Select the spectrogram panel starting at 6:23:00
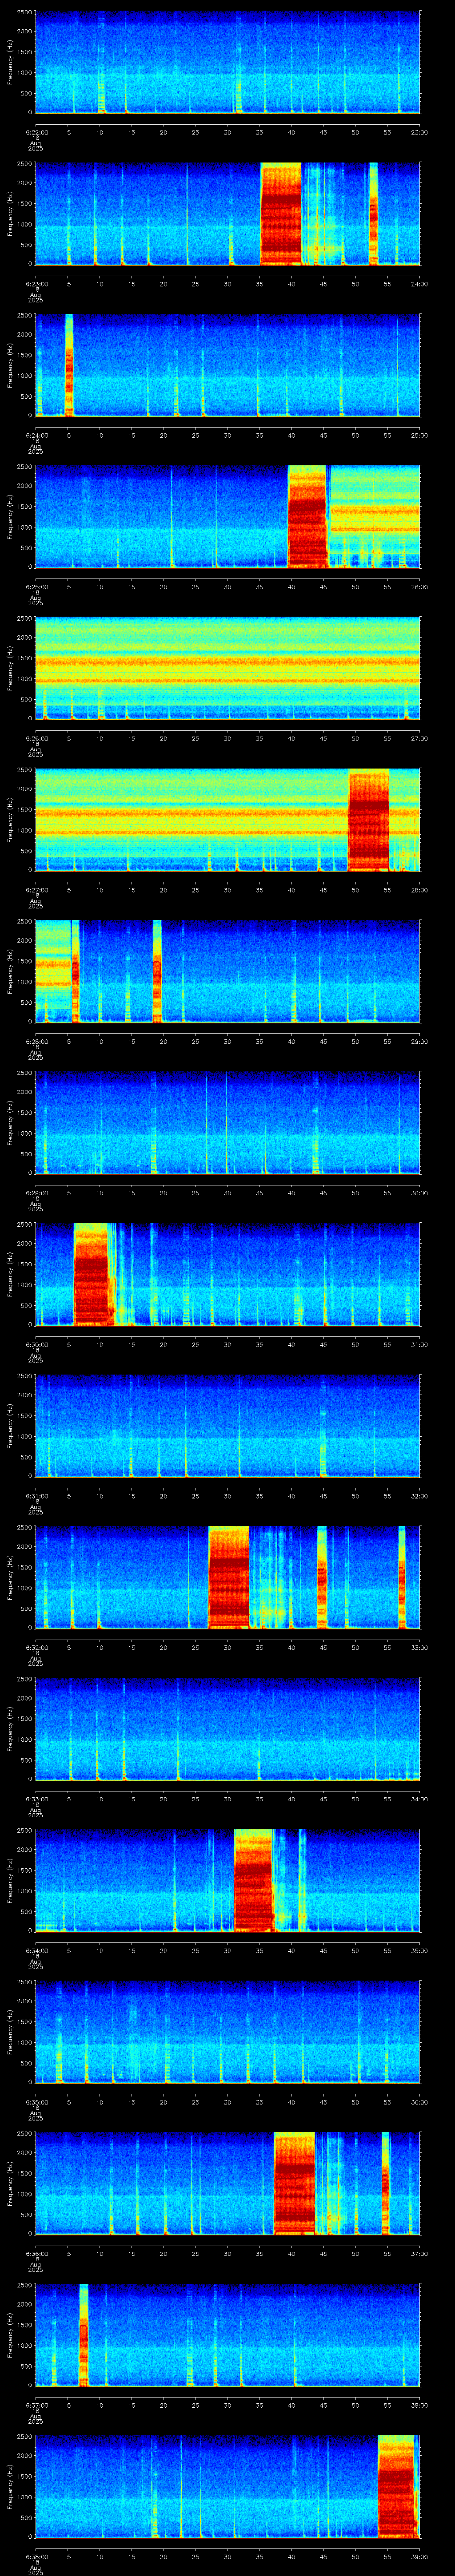The height and width of the screenshot is (2576, 455). click(x=228, y=213)
